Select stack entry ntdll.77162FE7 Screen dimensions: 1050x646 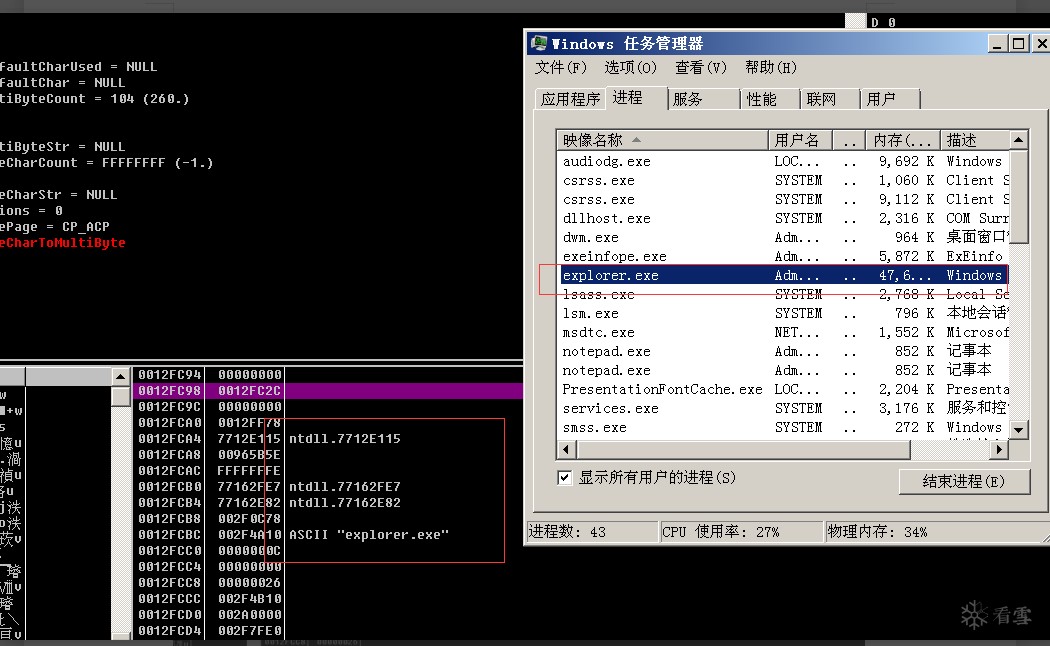(x=345, y=487)
